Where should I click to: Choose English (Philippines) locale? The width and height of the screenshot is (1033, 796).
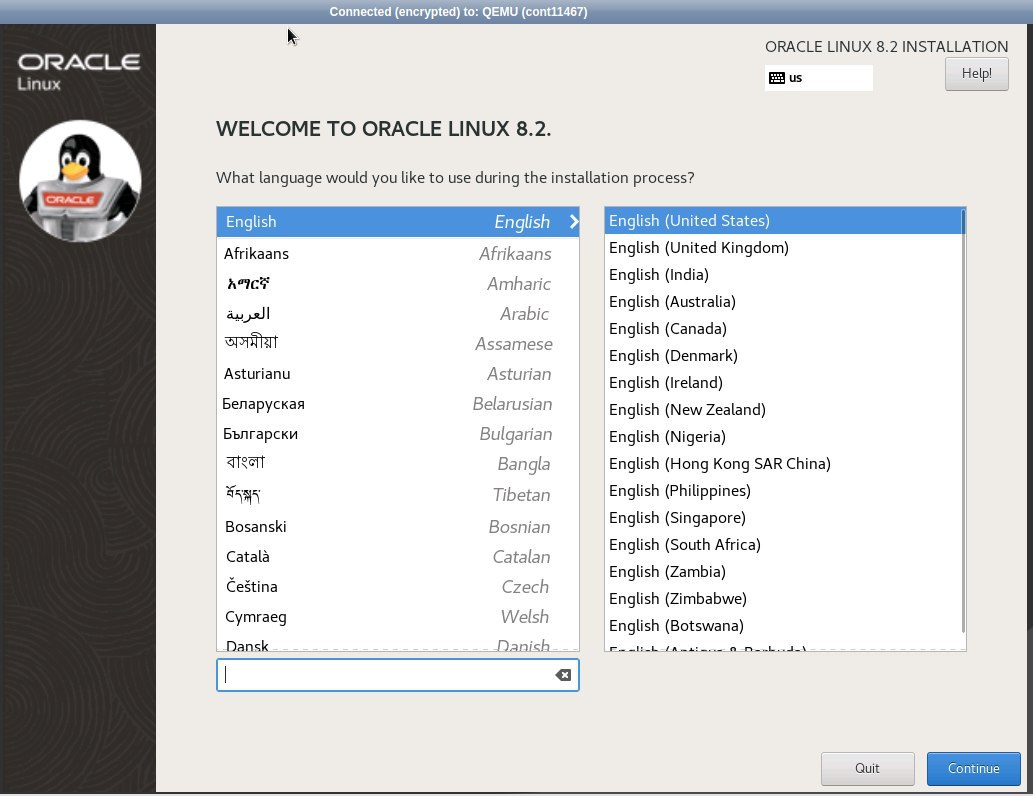(x=783, y=491)
